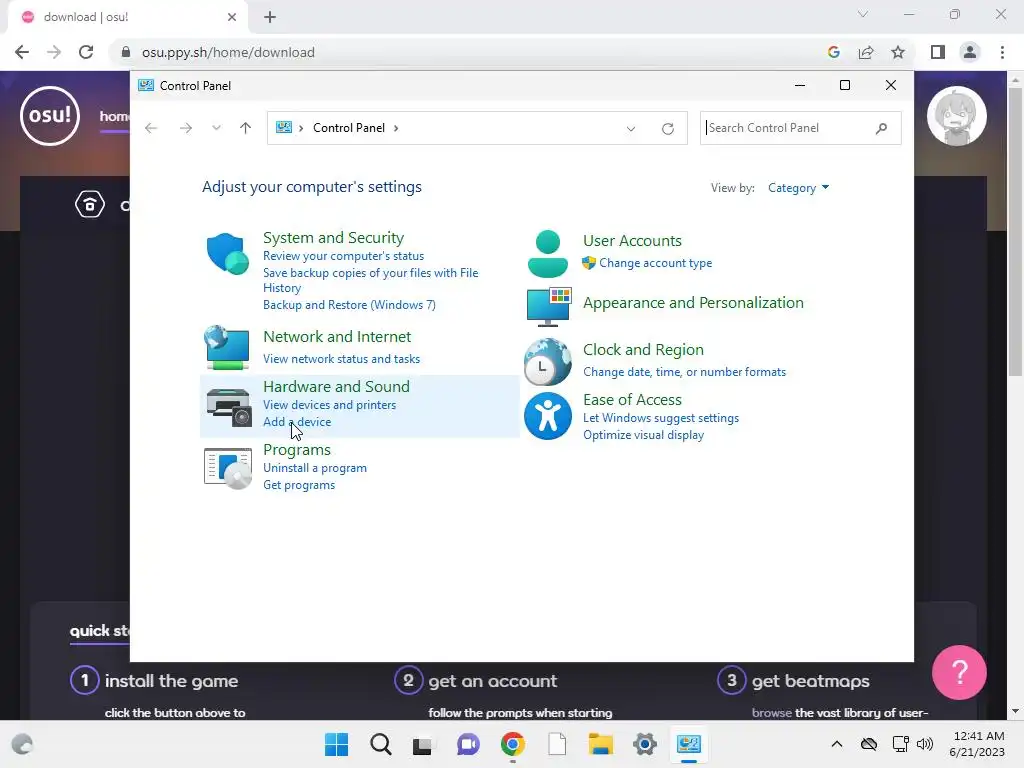
Task: Click Get programs link
Action: click(x=299, y=485)
